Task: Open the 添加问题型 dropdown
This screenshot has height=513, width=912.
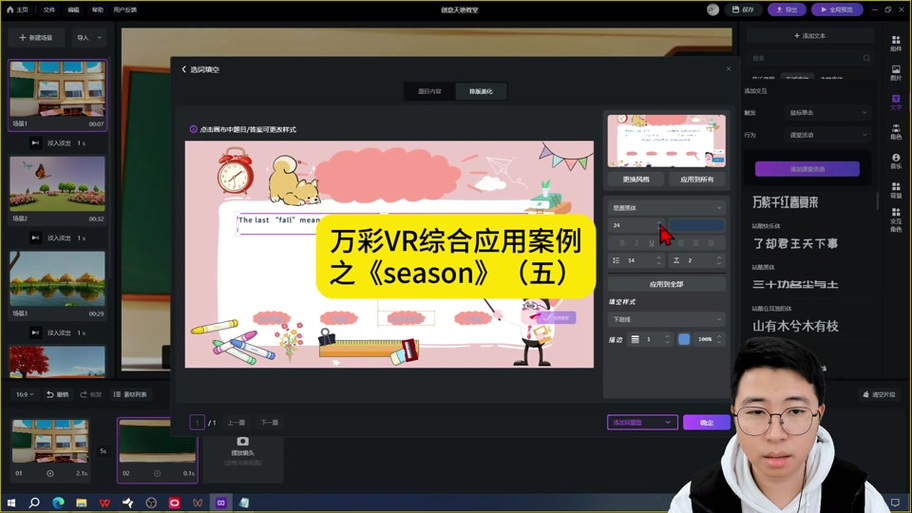Action: (643, 422)
